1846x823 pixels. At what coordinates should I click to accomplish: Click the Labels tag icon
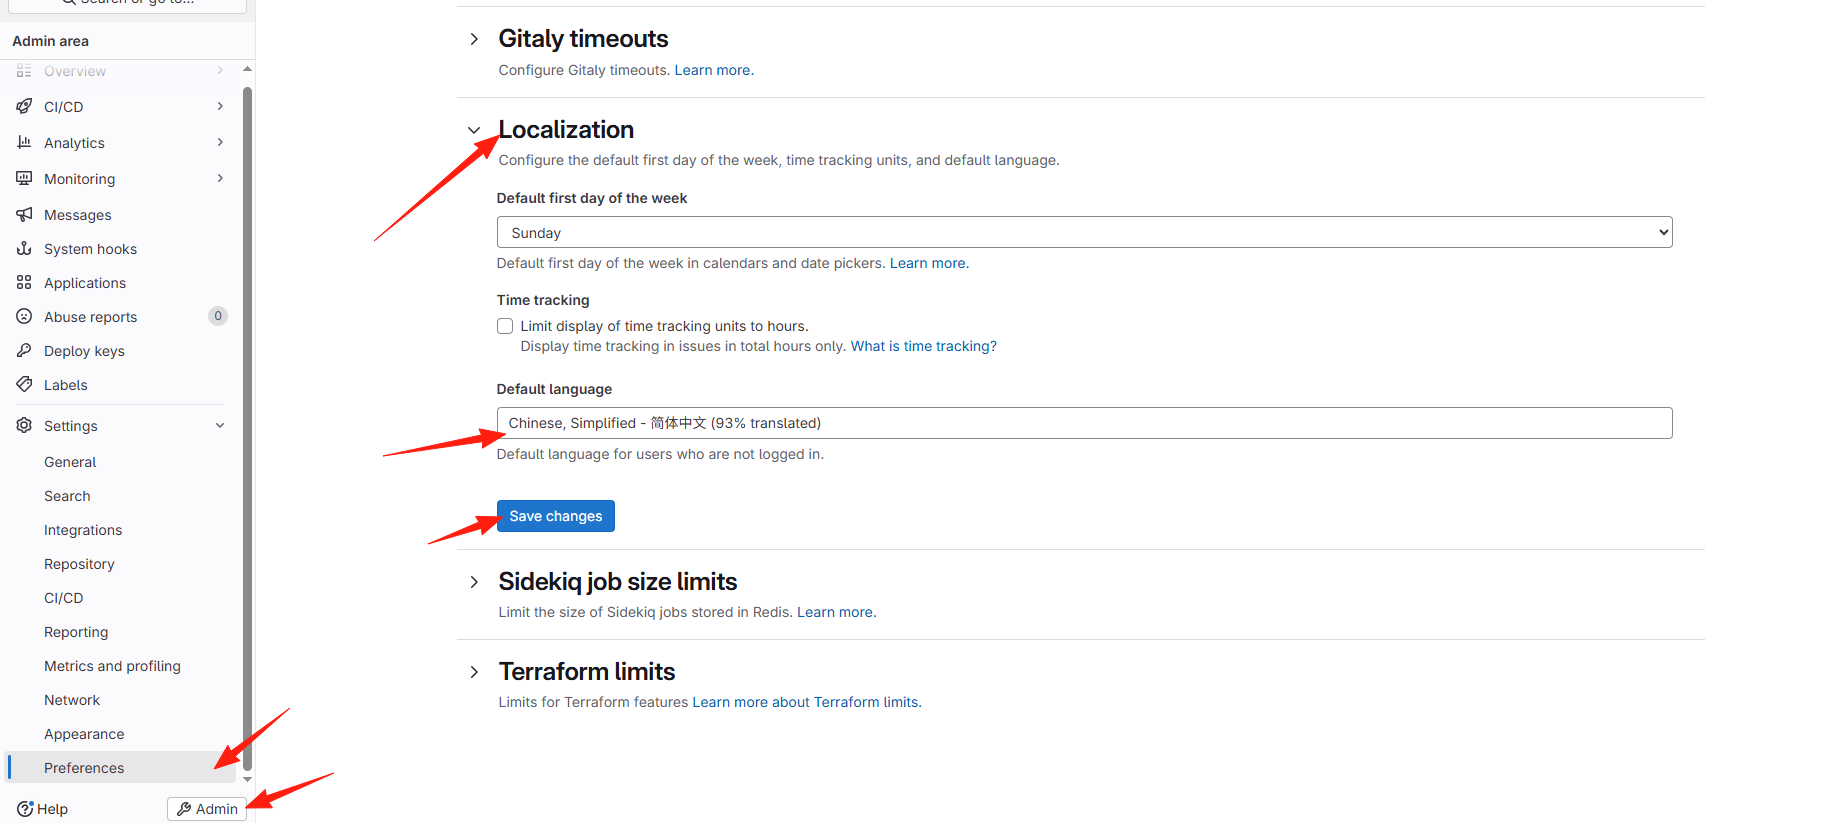tap(24, 384)
